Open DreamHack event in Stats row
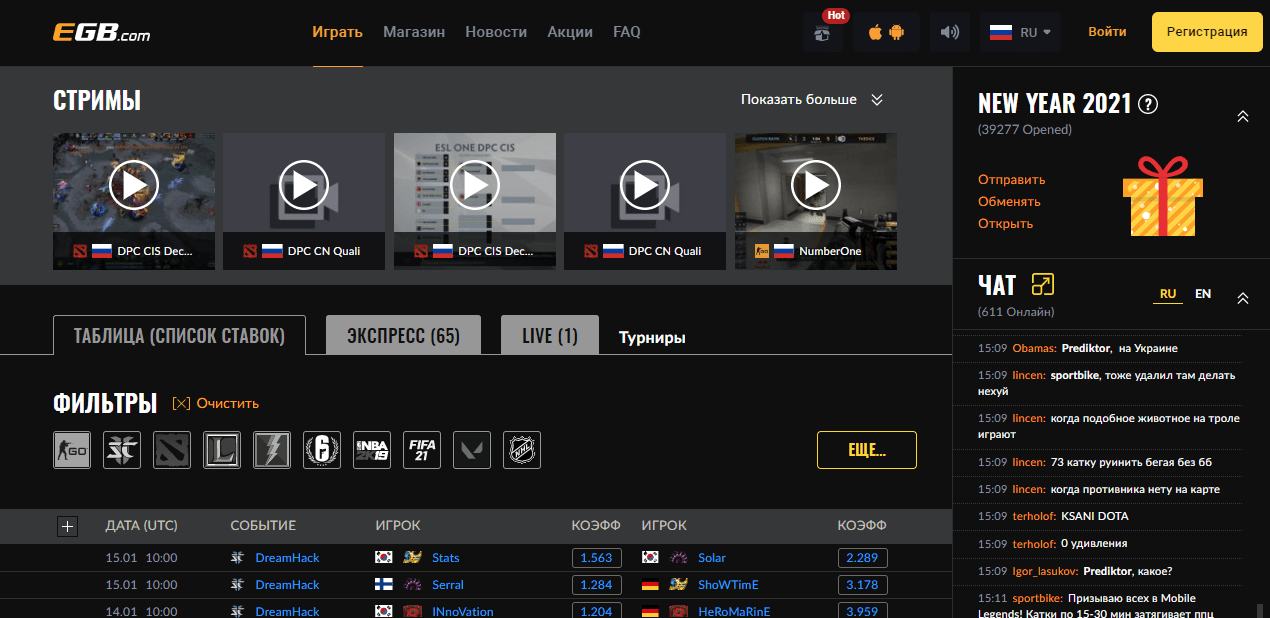The width and height of the screenshot is (1270, 618). (288, 558)
